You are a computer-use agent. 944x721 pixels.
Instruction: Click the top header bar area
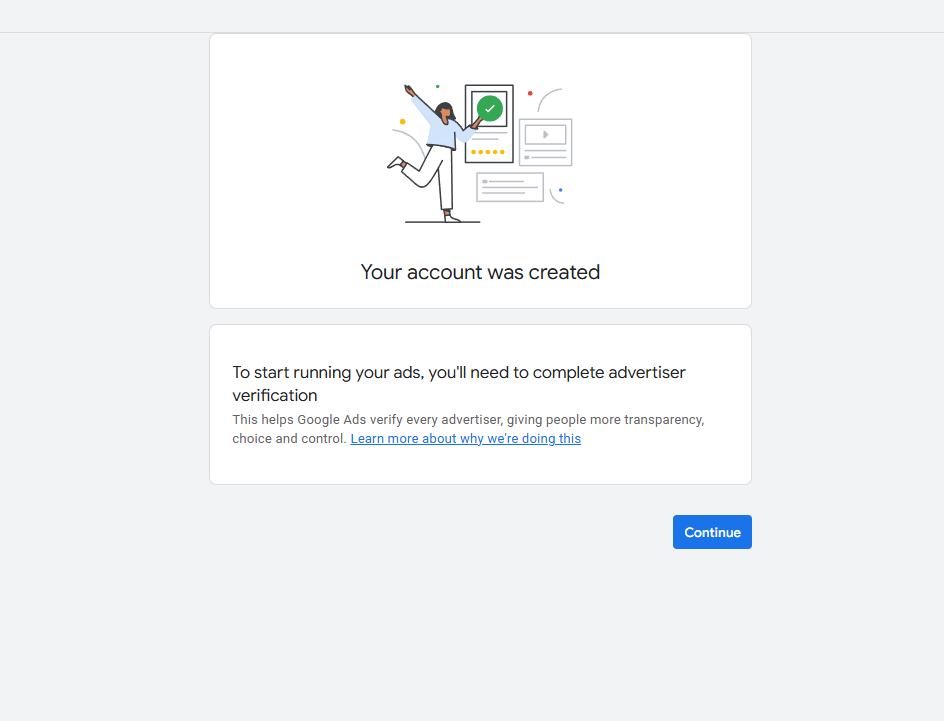(x=472, y=16)
